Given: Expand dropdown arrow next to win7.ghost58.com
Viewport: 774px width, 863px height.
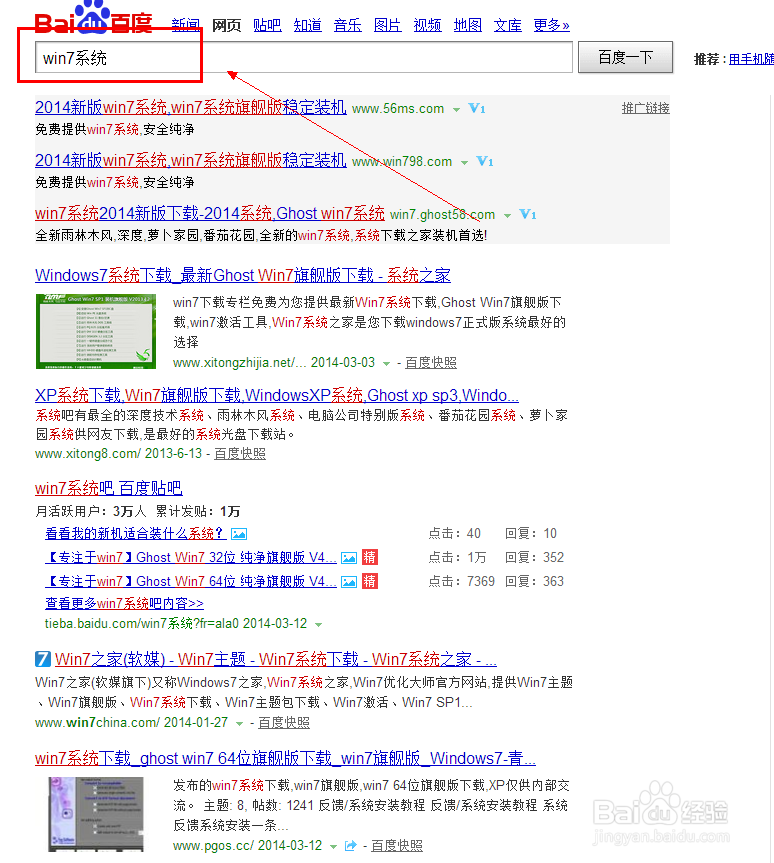Looking at the screenshot, I should [x=508, y=215].
